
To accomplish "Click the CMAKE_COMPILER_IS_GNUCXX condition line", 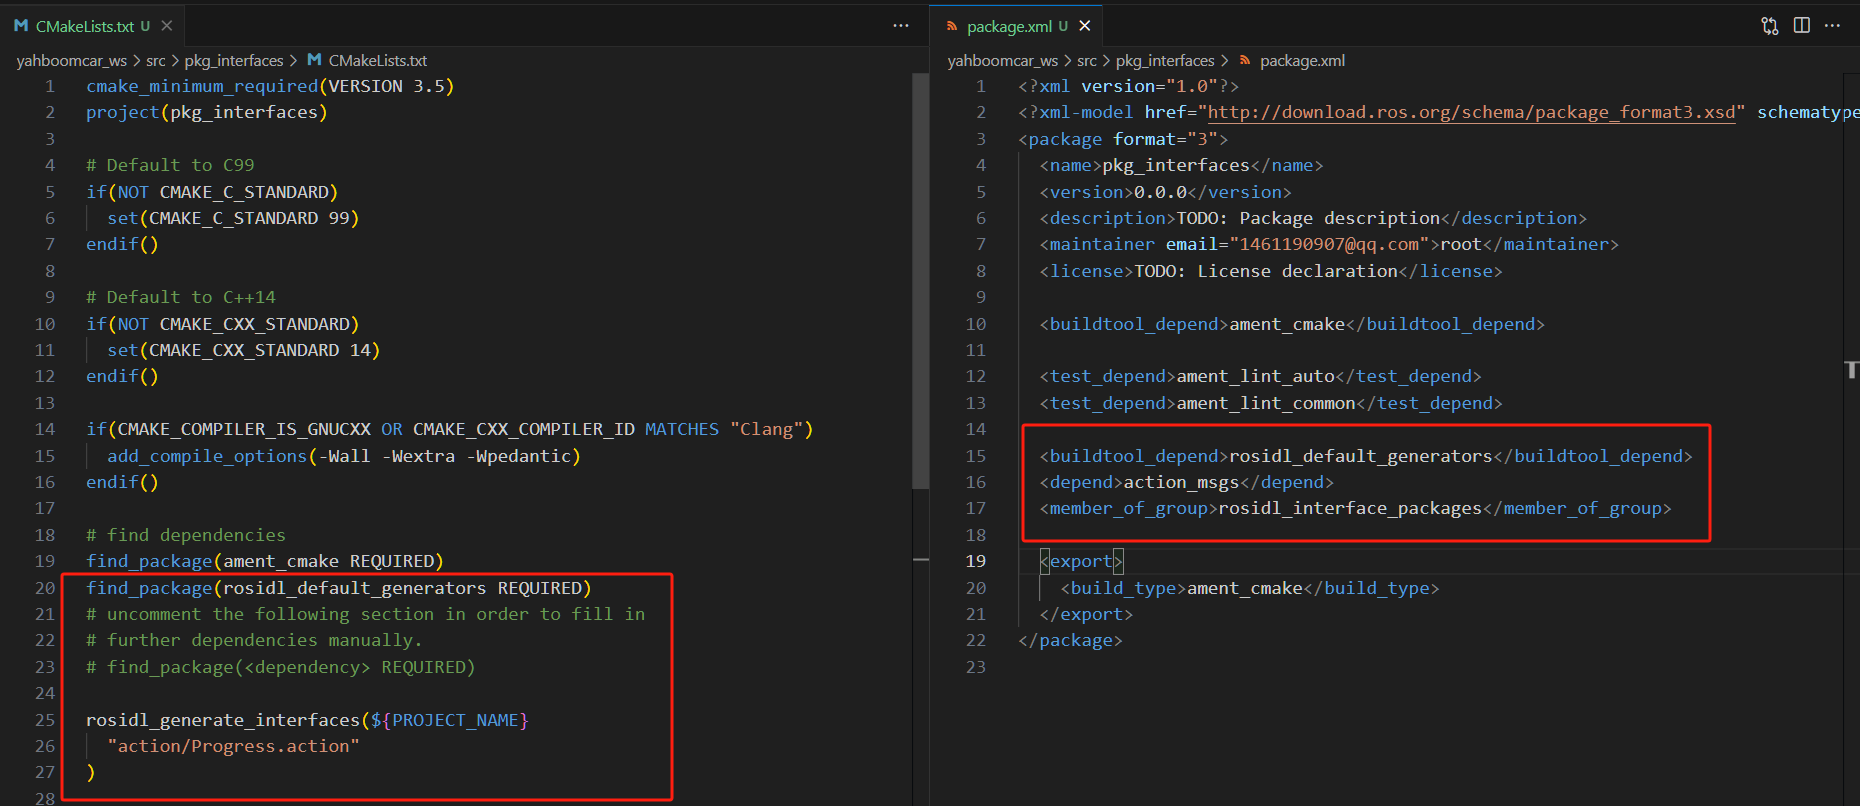I will (x=450, y=429).
